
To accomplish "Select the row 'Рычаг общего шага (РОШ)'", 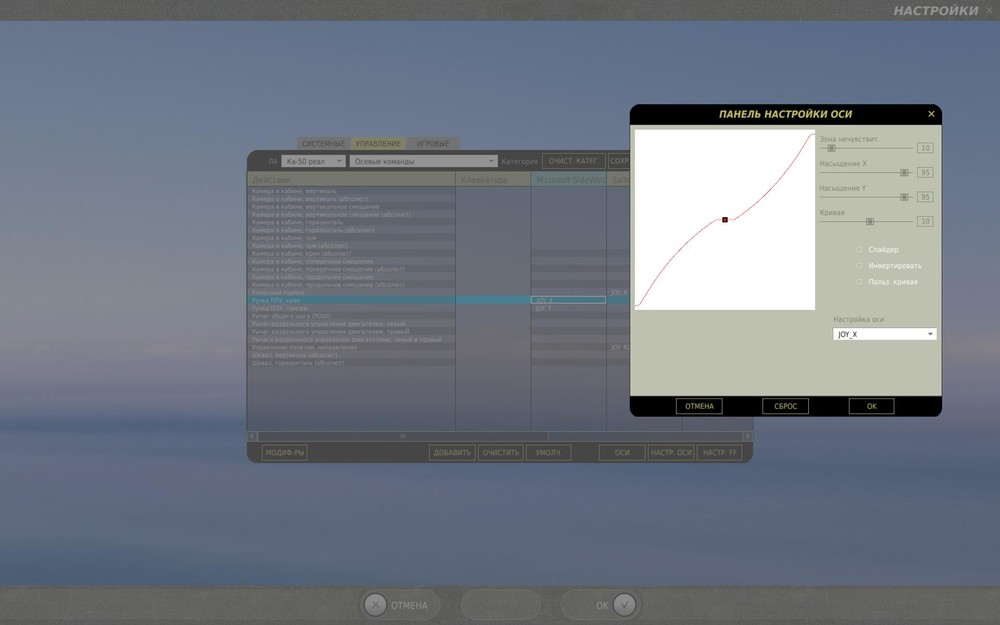I will (x=351, y=316).
